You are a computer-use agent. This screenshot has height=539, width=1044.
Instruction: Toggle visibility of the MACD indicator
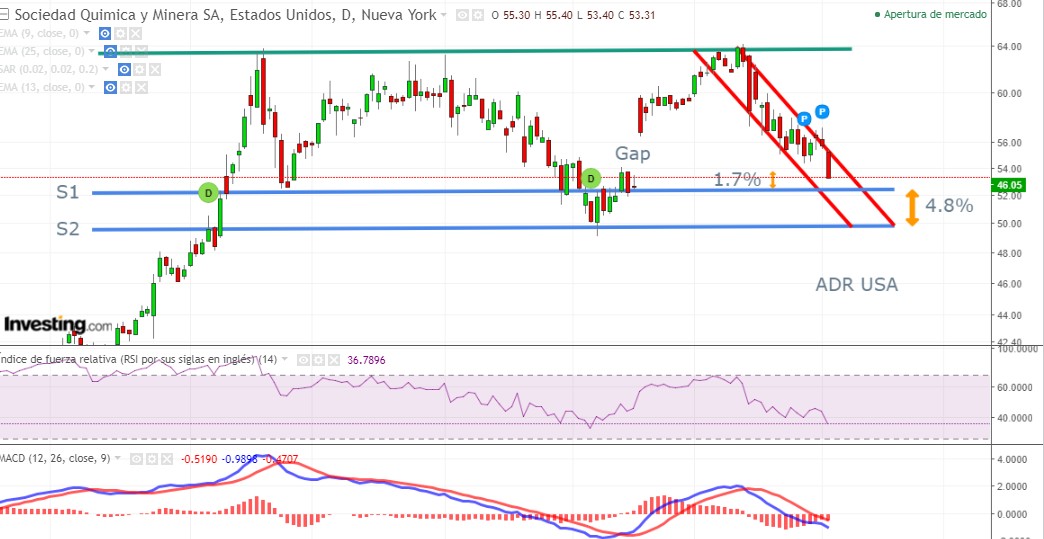point(136,458)
